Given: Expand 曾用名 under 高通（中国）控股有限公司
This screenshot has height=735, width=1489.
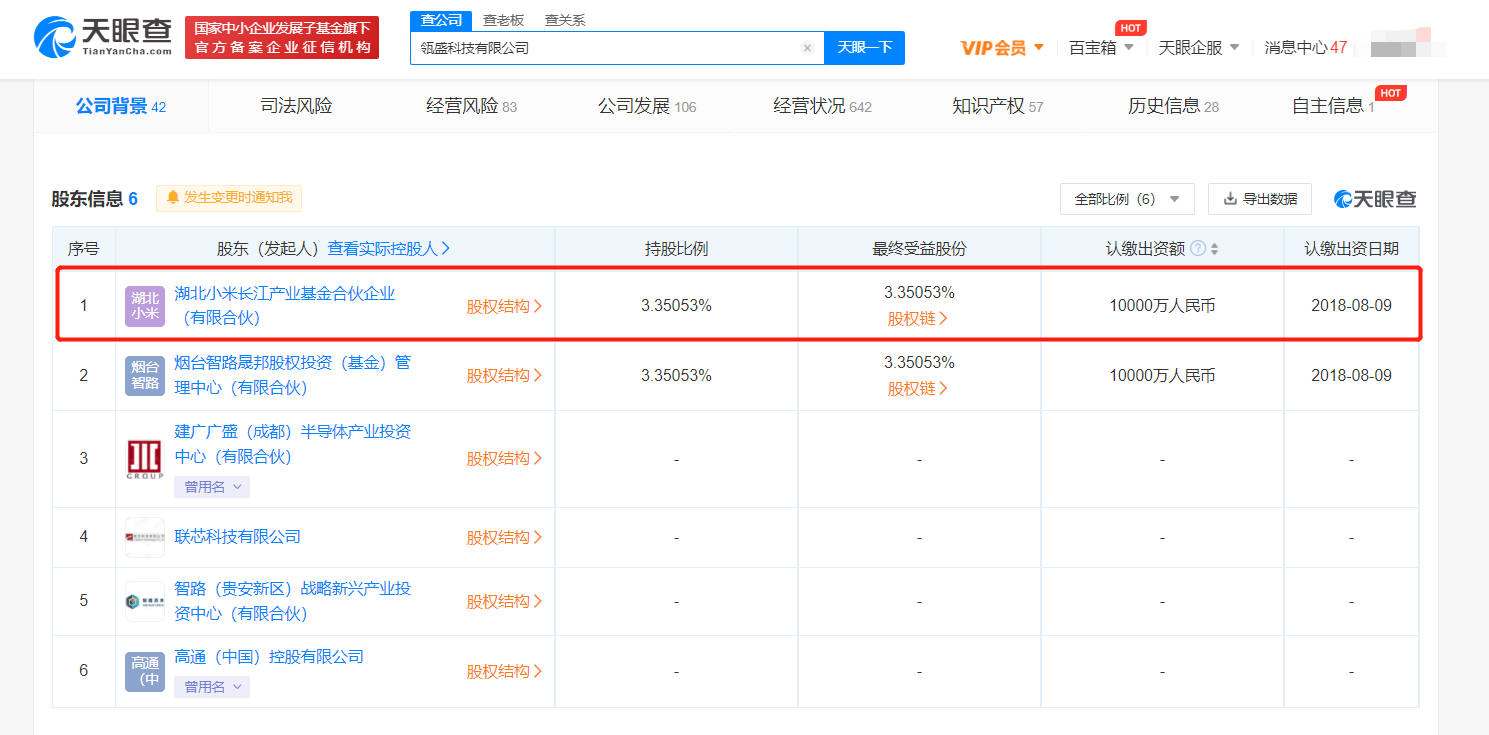Looking at the screenshot, I should (212, 687).
